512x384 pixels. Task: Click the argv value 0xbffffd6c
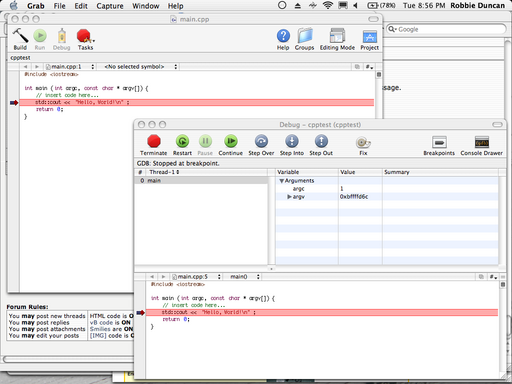tap(354, 197)
